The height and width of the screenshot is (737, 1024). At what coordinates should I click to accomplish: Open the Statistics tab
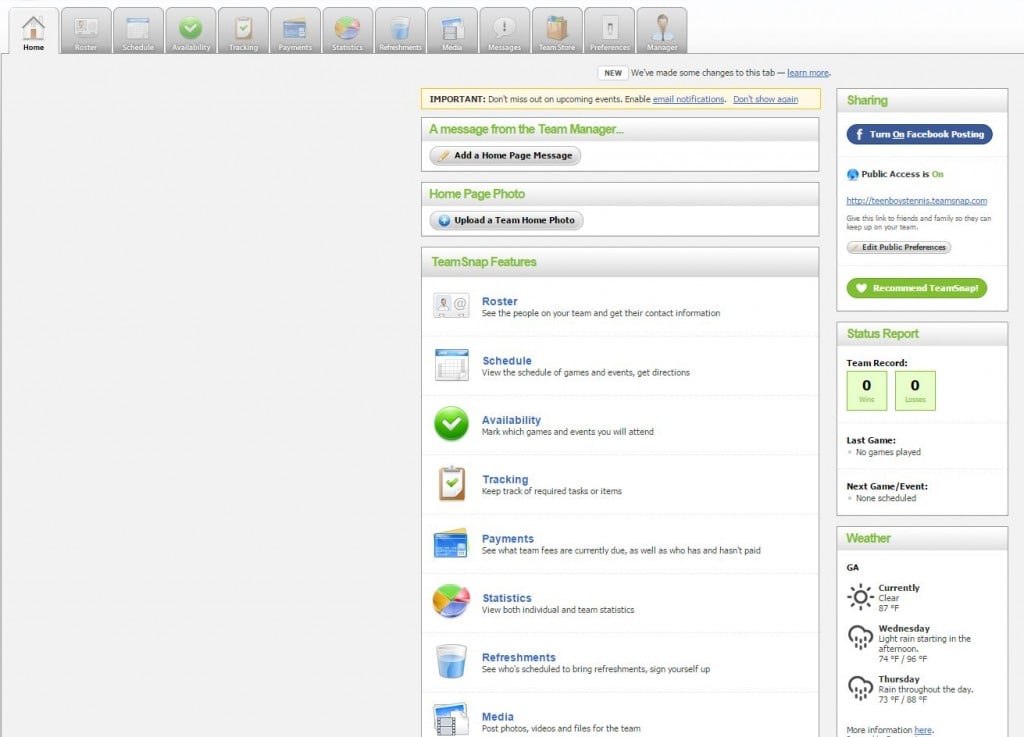[347, 31]
